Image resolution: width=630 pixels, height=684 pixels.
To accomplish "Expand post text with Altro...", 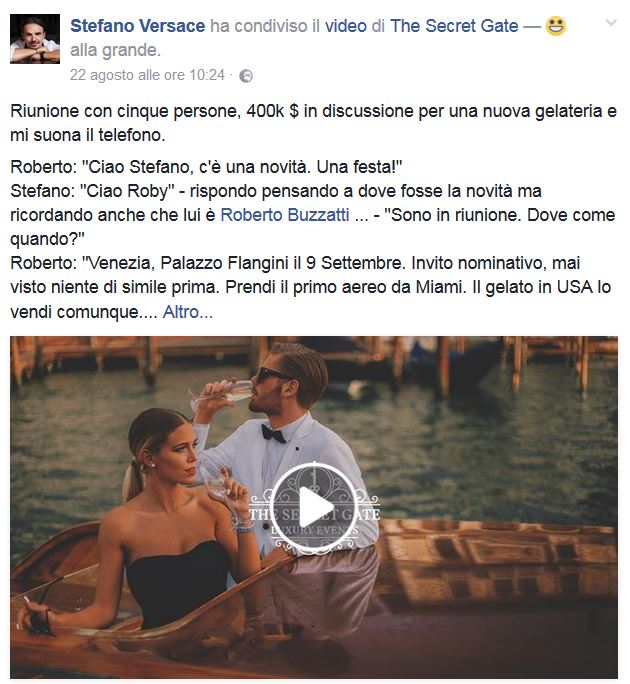I will (x=188, y=312).
